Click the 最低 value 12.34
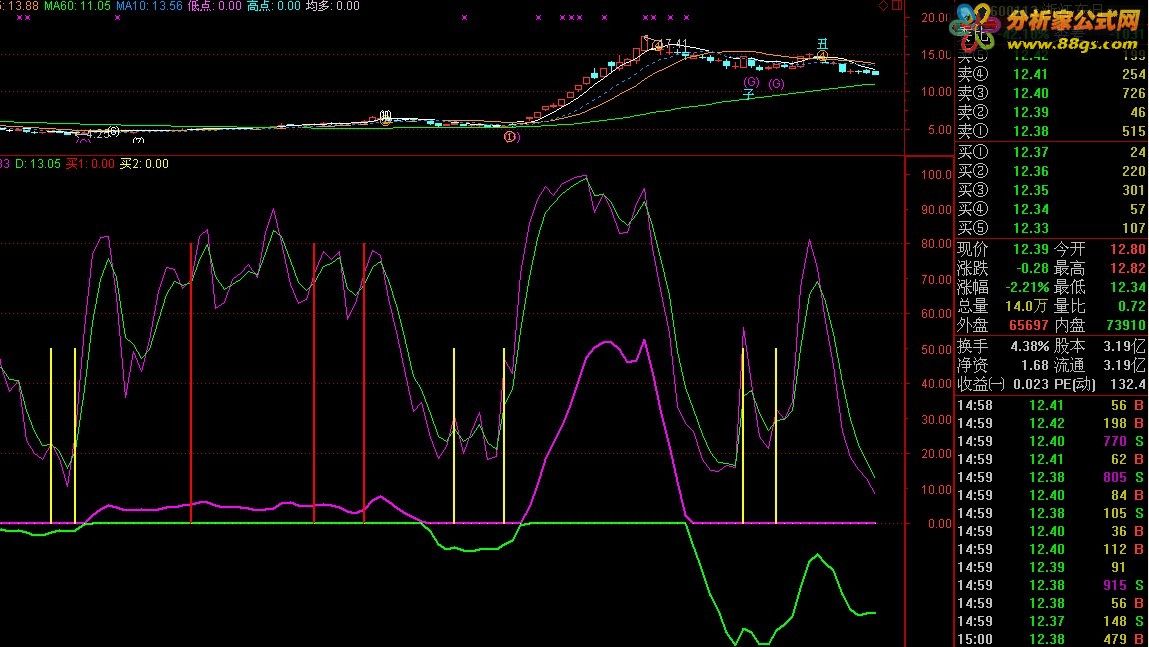Viewport: 1149px width, 647px height. point(1128,288)
